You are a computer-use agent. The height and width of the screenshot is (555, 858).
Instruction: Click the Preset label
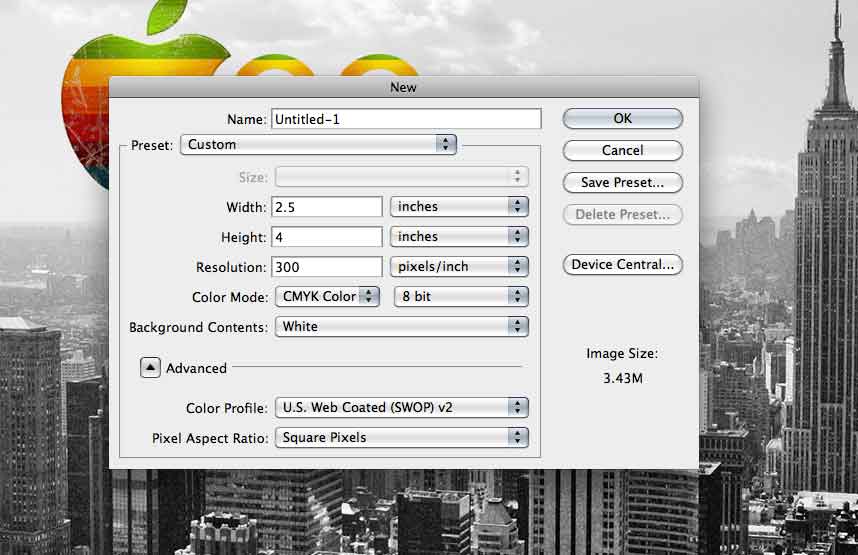click(152, 146)
